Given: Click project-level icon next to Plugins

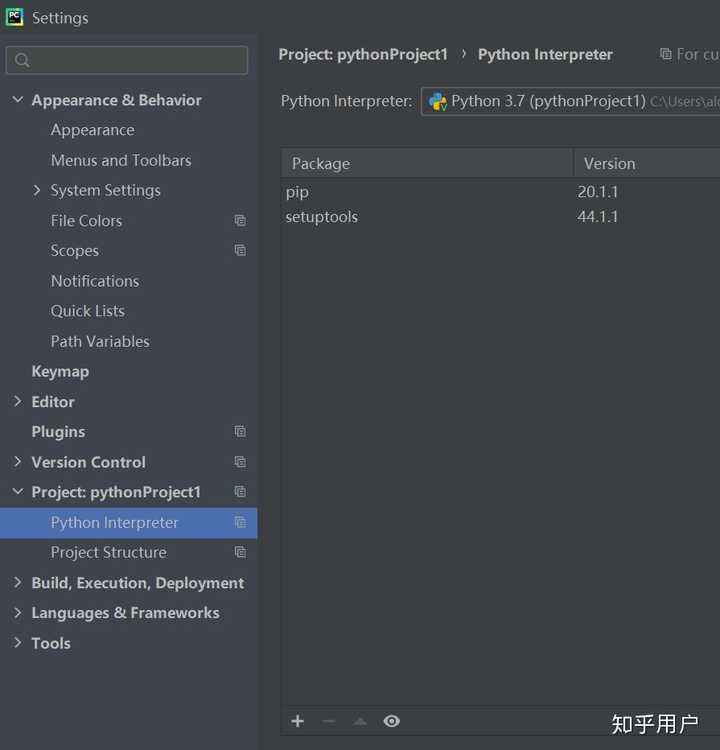Looking at the screenshot, I should coord(240,431).
